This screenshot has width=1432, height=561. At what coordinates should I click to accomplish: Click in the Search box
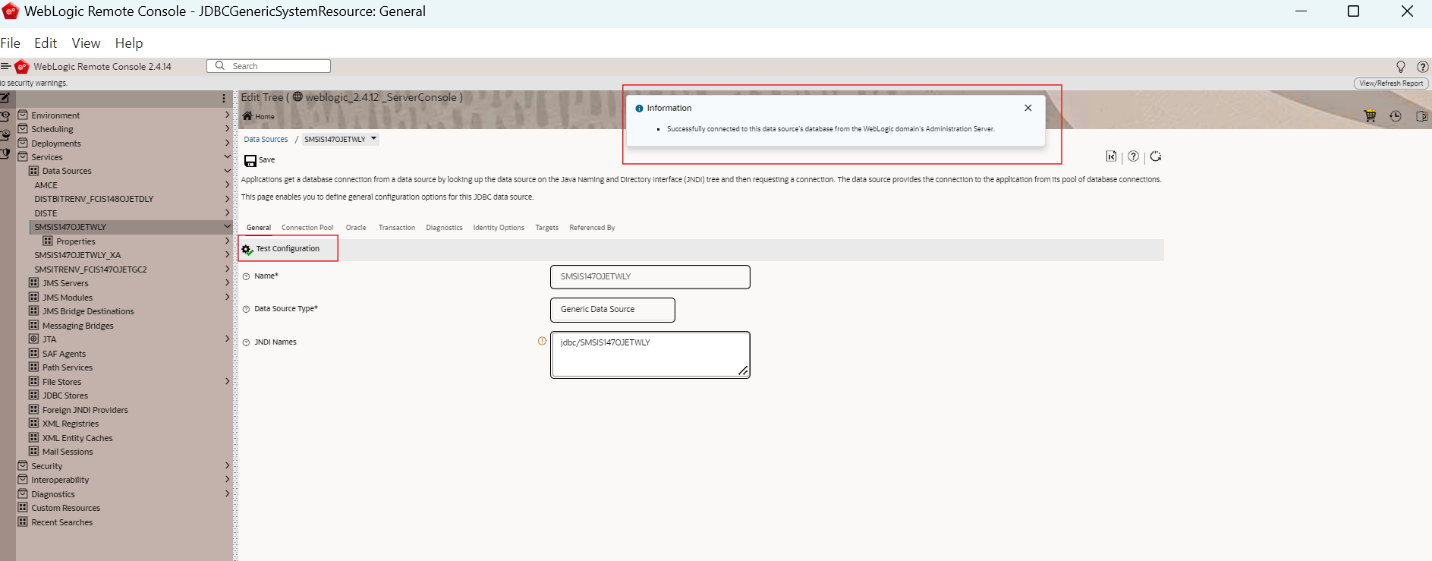click(x=268, y=66)
